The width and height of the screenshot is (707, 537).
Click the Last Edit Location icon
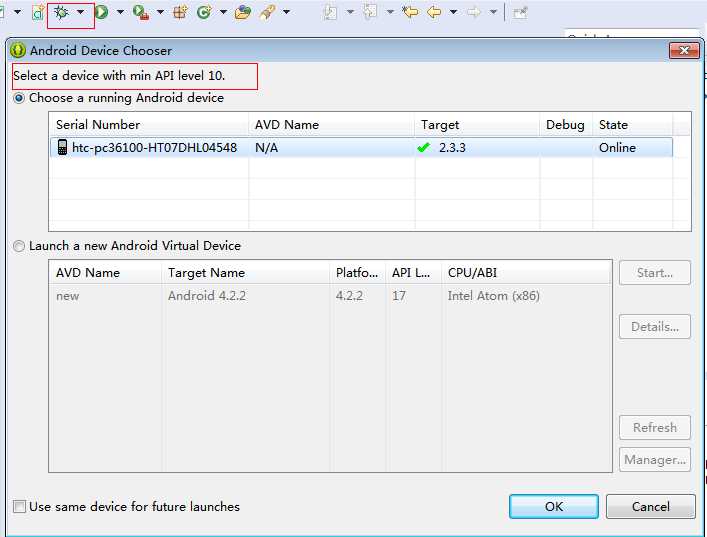click(x=410, y=12)
